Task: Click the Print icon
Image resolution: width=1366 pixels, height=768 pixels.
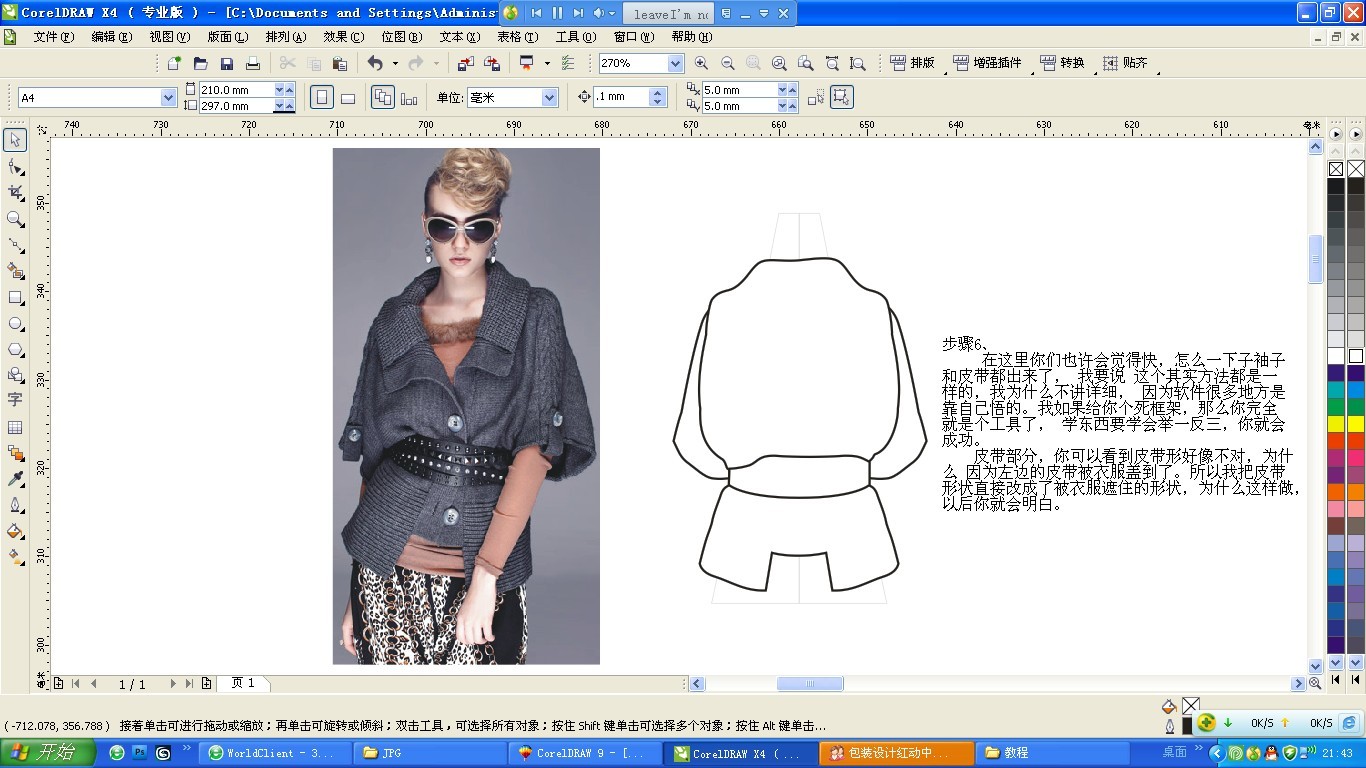Action: (253, 63)
